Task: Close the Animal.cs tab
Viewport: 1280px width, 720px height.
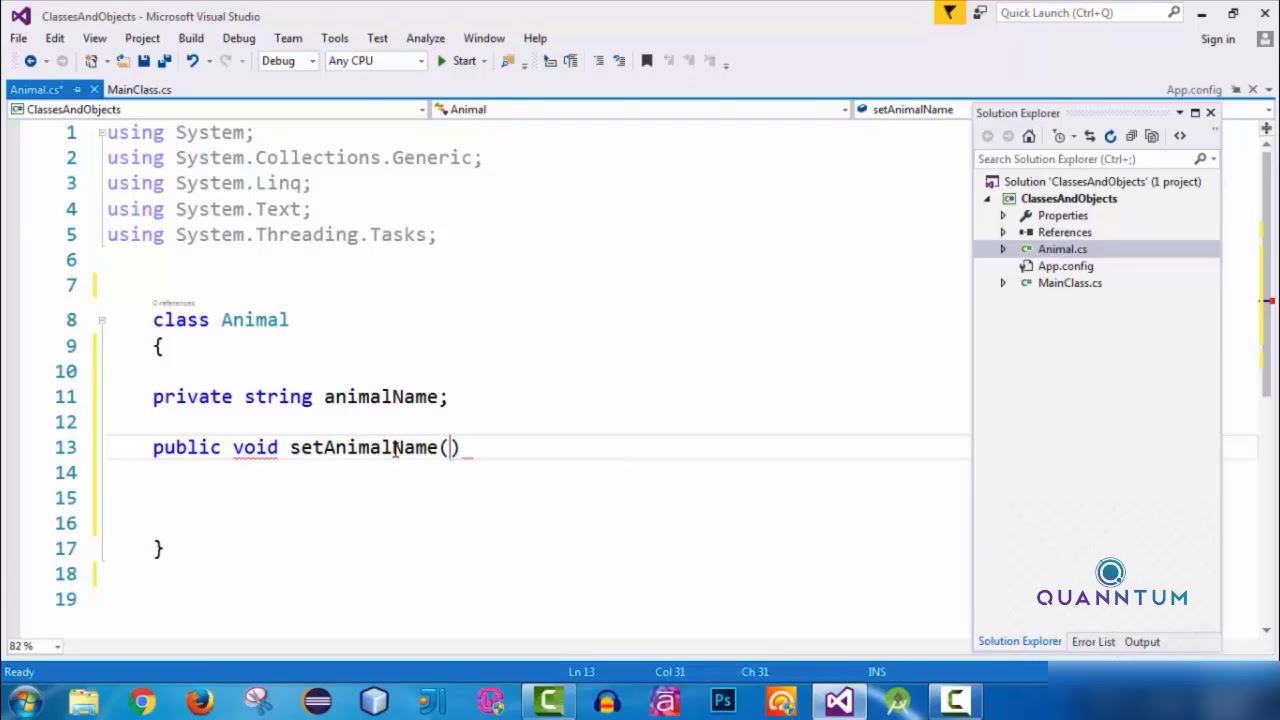Action: click(x=94, y=90)
